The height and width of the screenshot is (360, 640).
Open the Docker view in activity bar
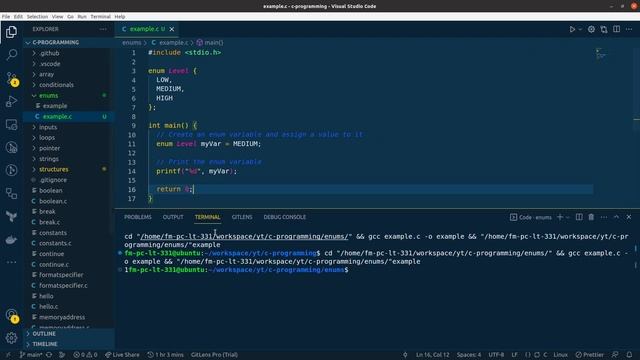(11, 240)
